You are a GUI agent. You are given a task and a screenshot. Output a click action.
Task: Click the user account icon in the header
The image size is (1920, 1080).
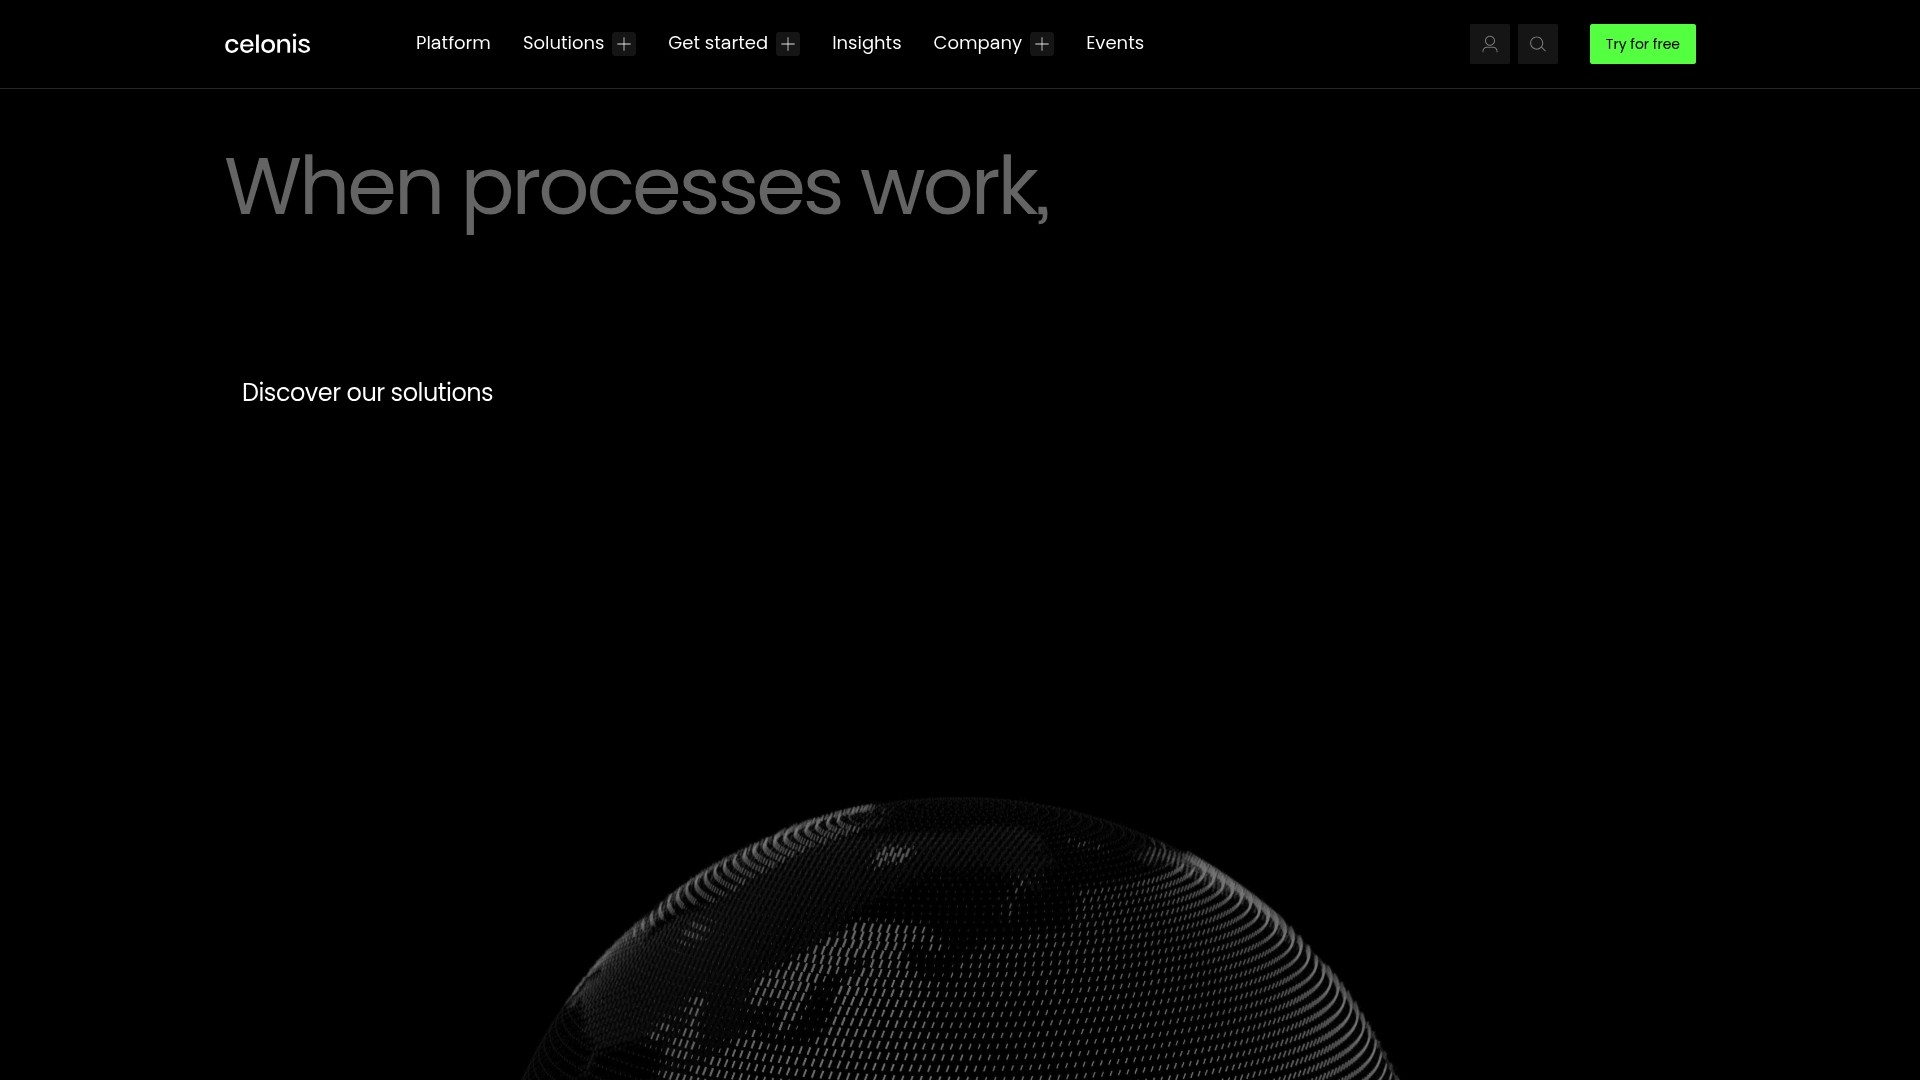pyautogui.click(x=1489, y=43)
